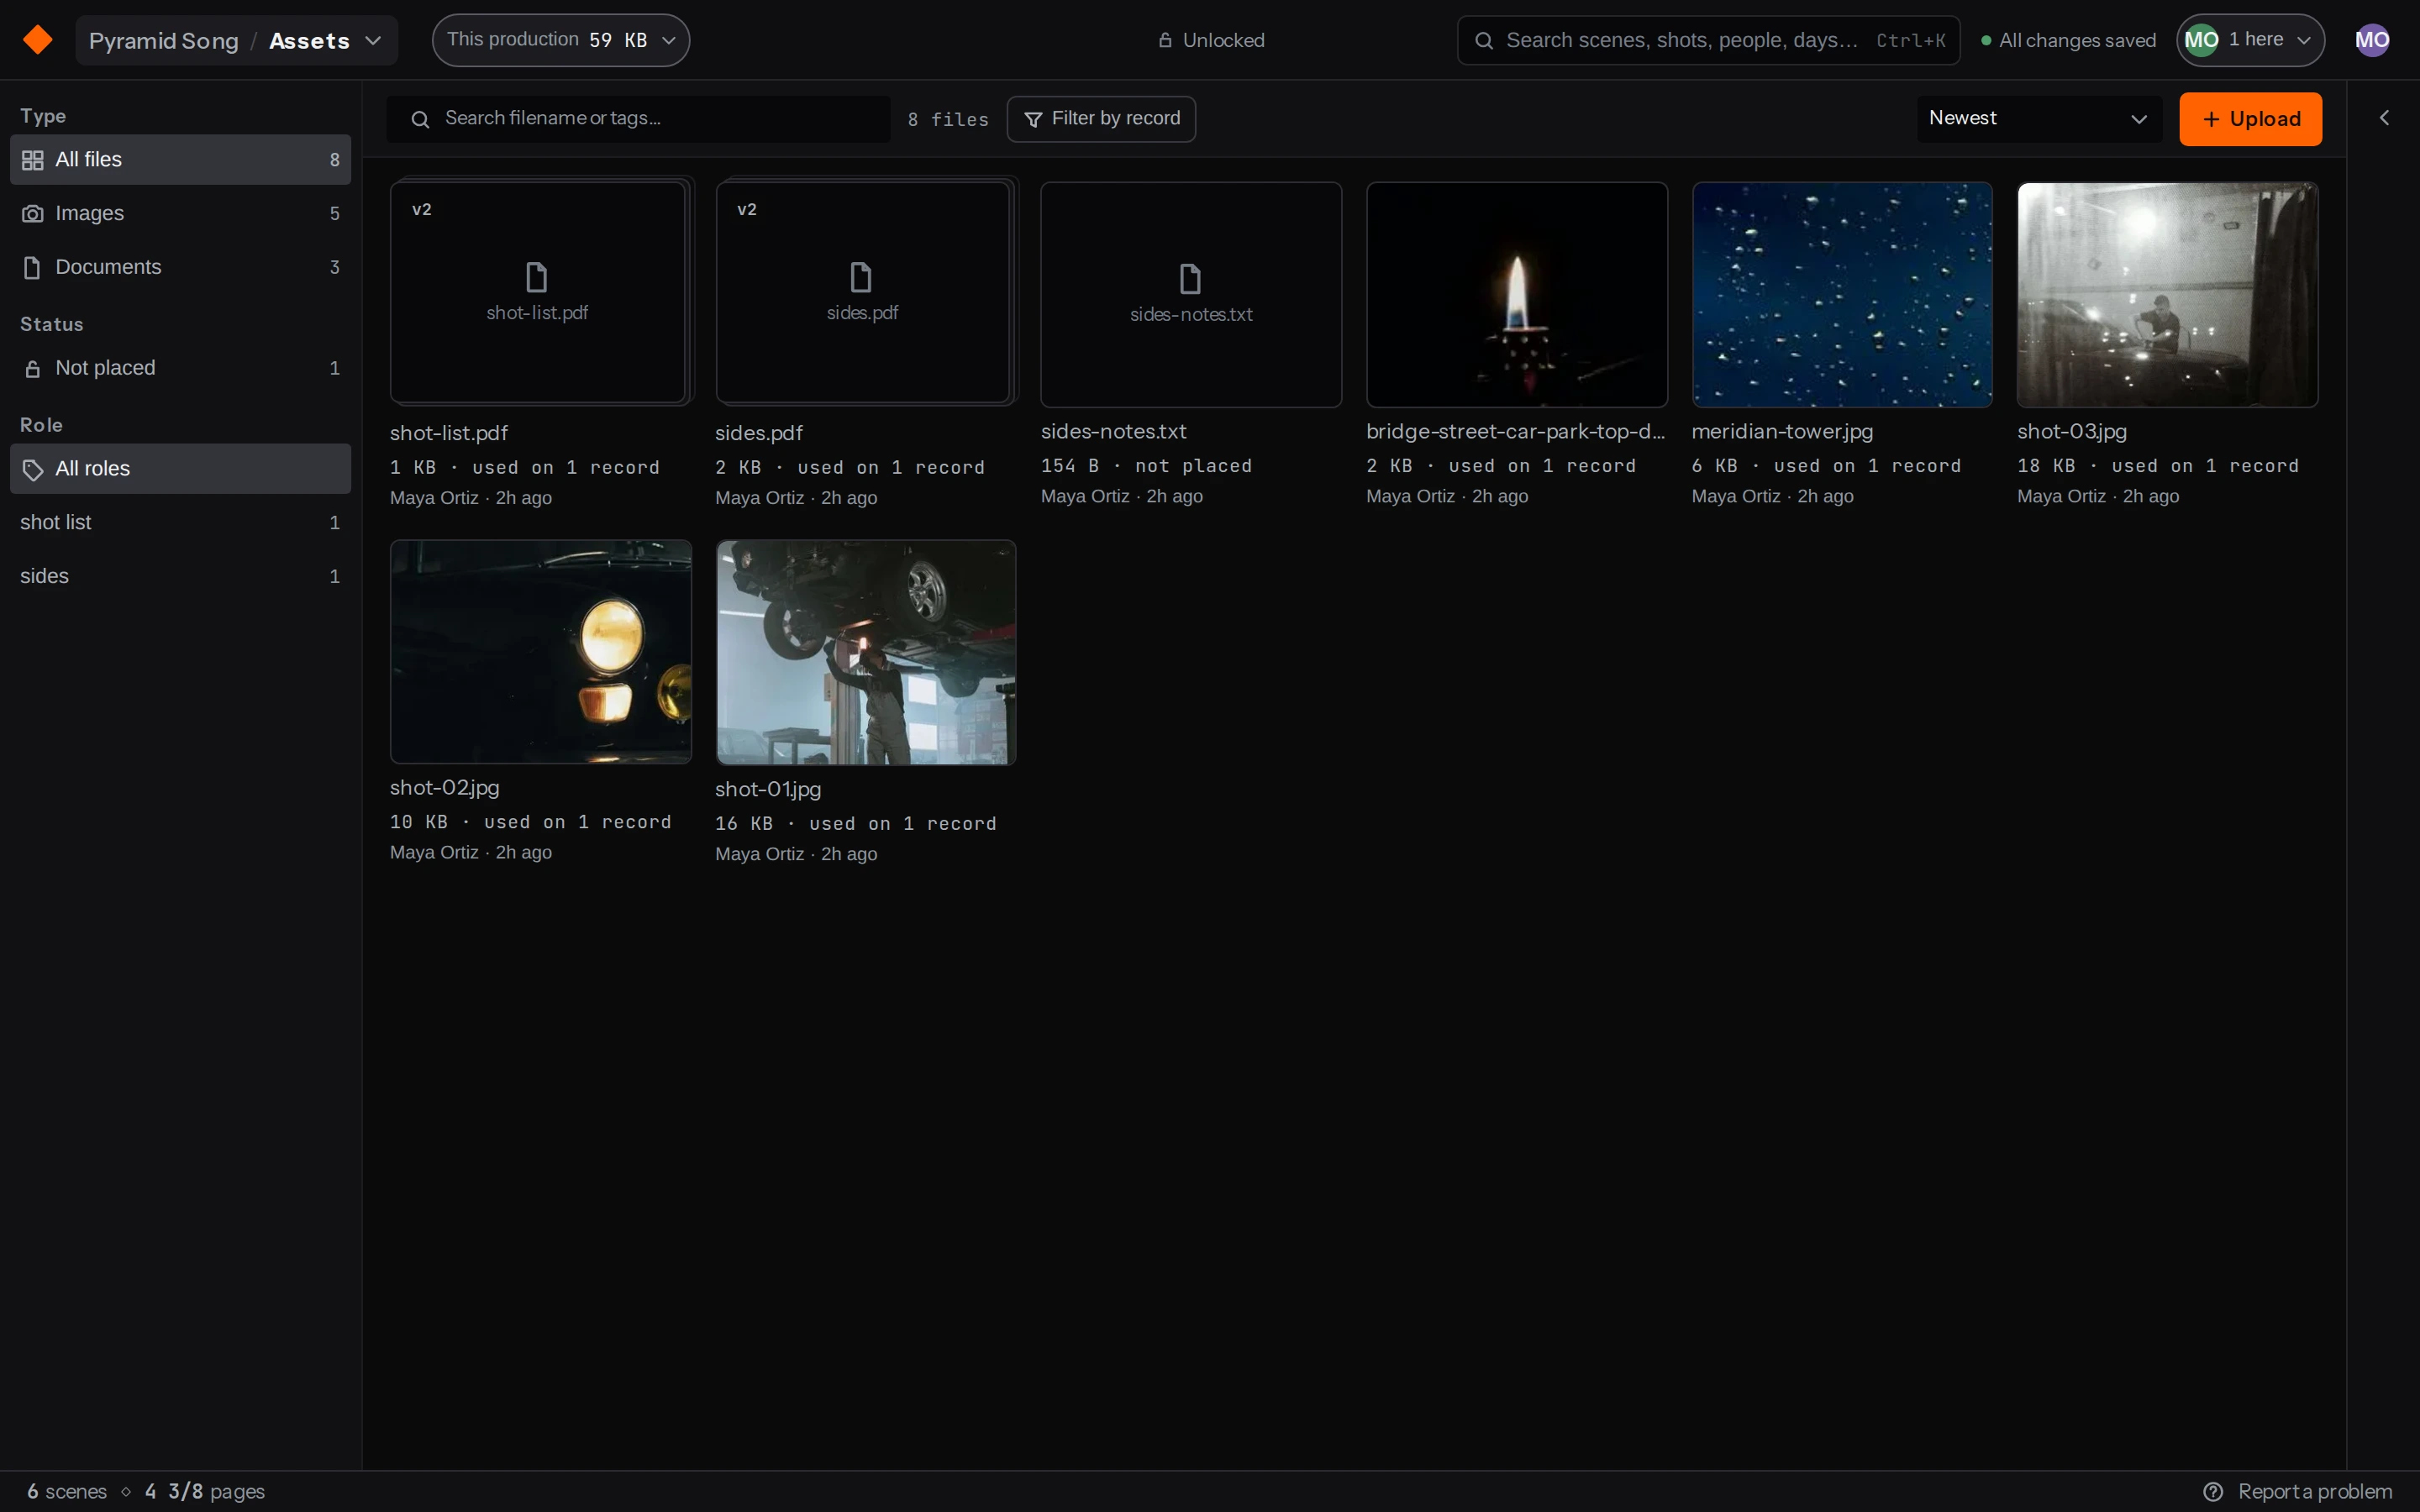Click the Upload button
2420x1512 pixels.
(x=2250, y=119)
